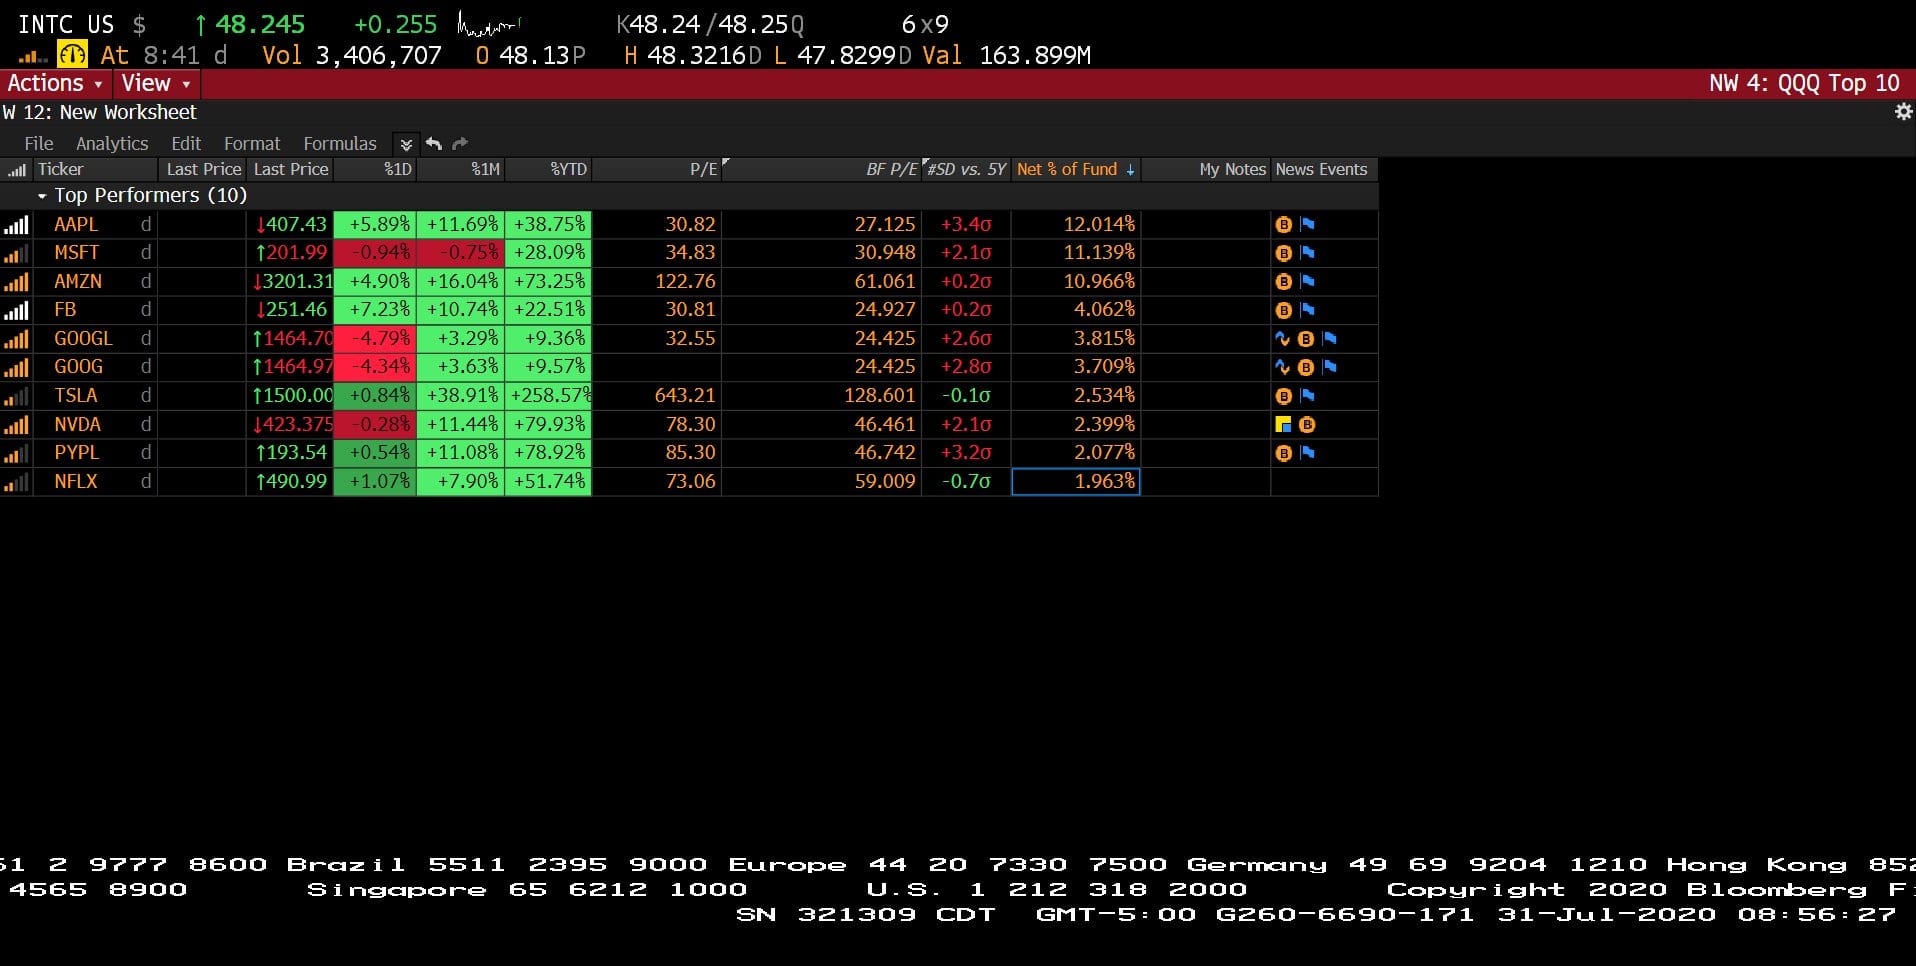The width and height of the screenshot is (1916, 966).
Task: Click PYPL's last price 193.54
Action: (290, 453)
